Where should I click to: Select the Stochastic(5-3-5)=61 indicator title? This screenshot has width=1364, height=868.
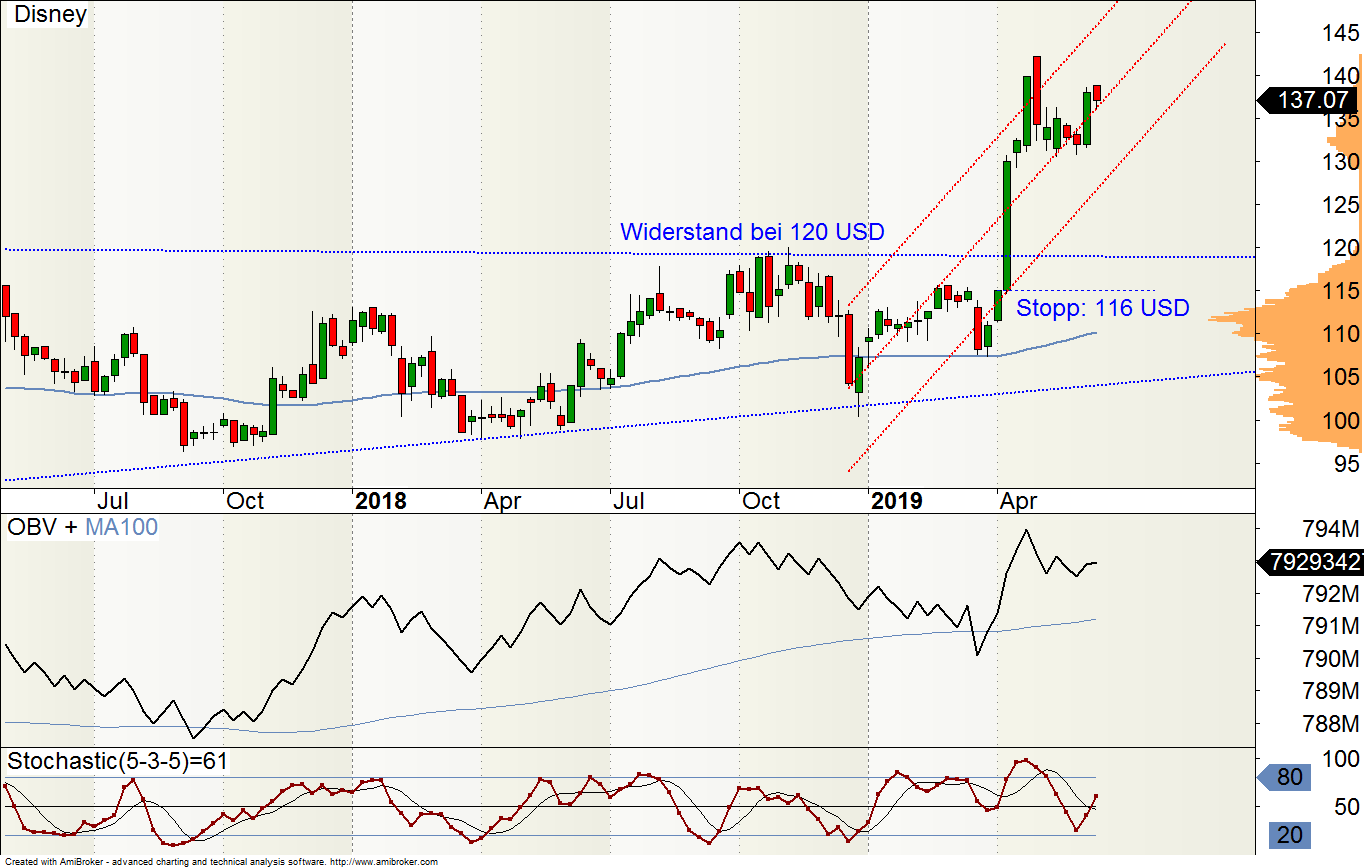(118, 761)
